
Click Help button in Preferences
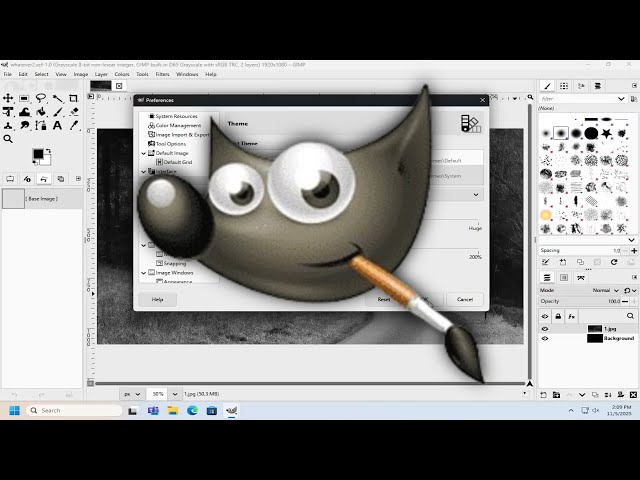(158, 300)
